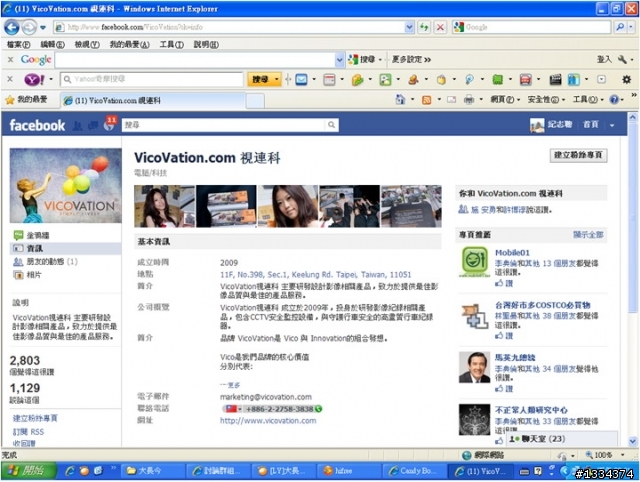Image resolution: width=640 pixels, height=482 pixels.
Task: Select the (11) VicoVation.com browser tab
Action: pyautogui.click(x=153, y=100)
